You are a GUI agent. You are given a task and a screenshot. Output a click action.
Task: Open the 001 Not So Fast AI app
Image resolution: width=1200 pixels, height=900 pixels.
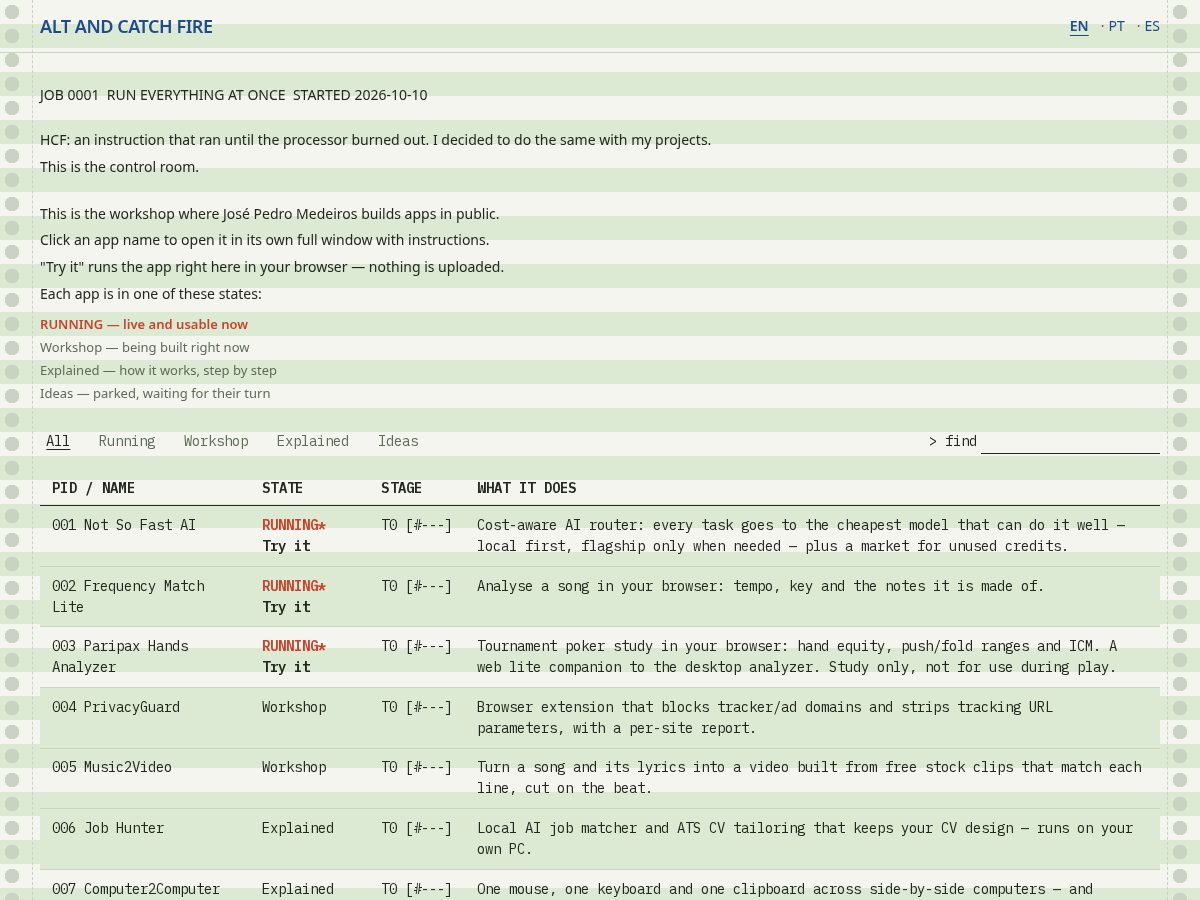[124, 525]
